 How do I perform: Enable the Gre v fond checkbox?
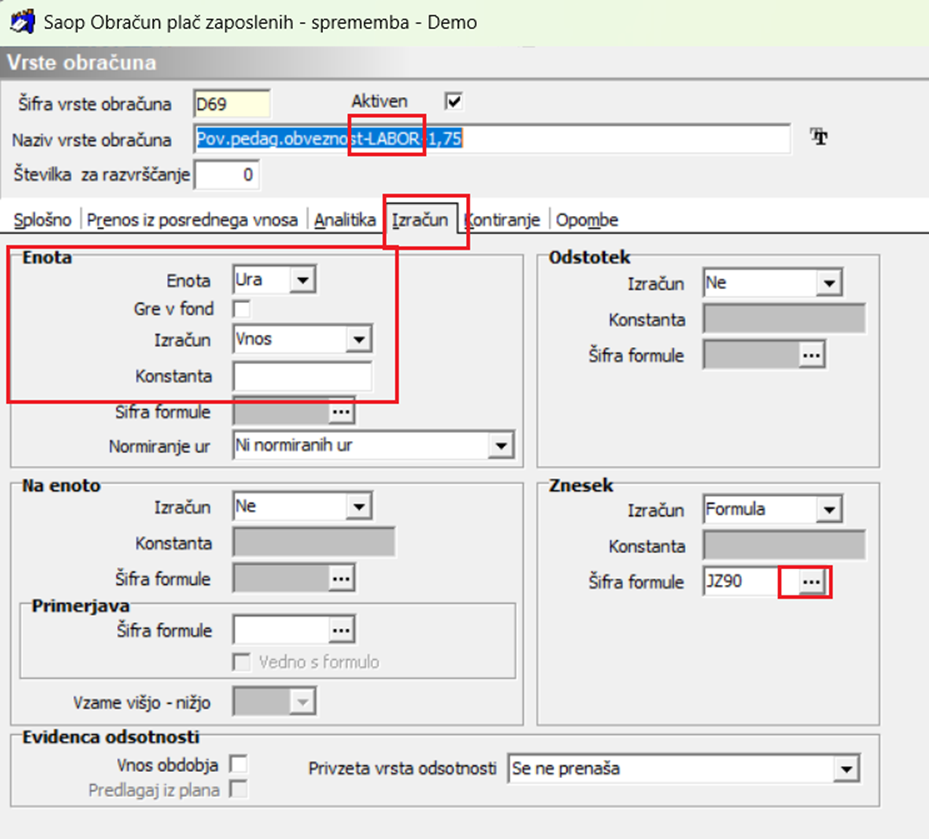coord(241,309)
